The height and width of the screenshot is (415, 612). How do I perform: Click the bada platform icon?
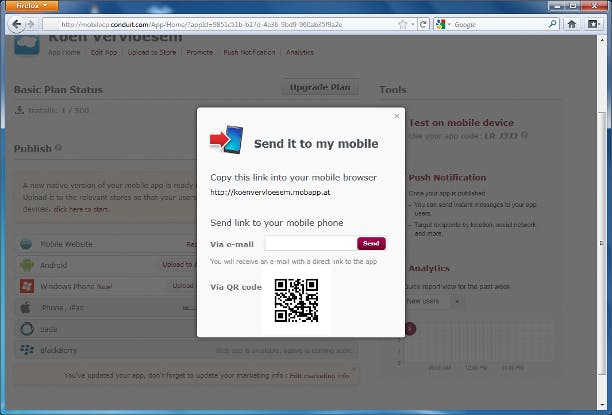tap(27, 329)
